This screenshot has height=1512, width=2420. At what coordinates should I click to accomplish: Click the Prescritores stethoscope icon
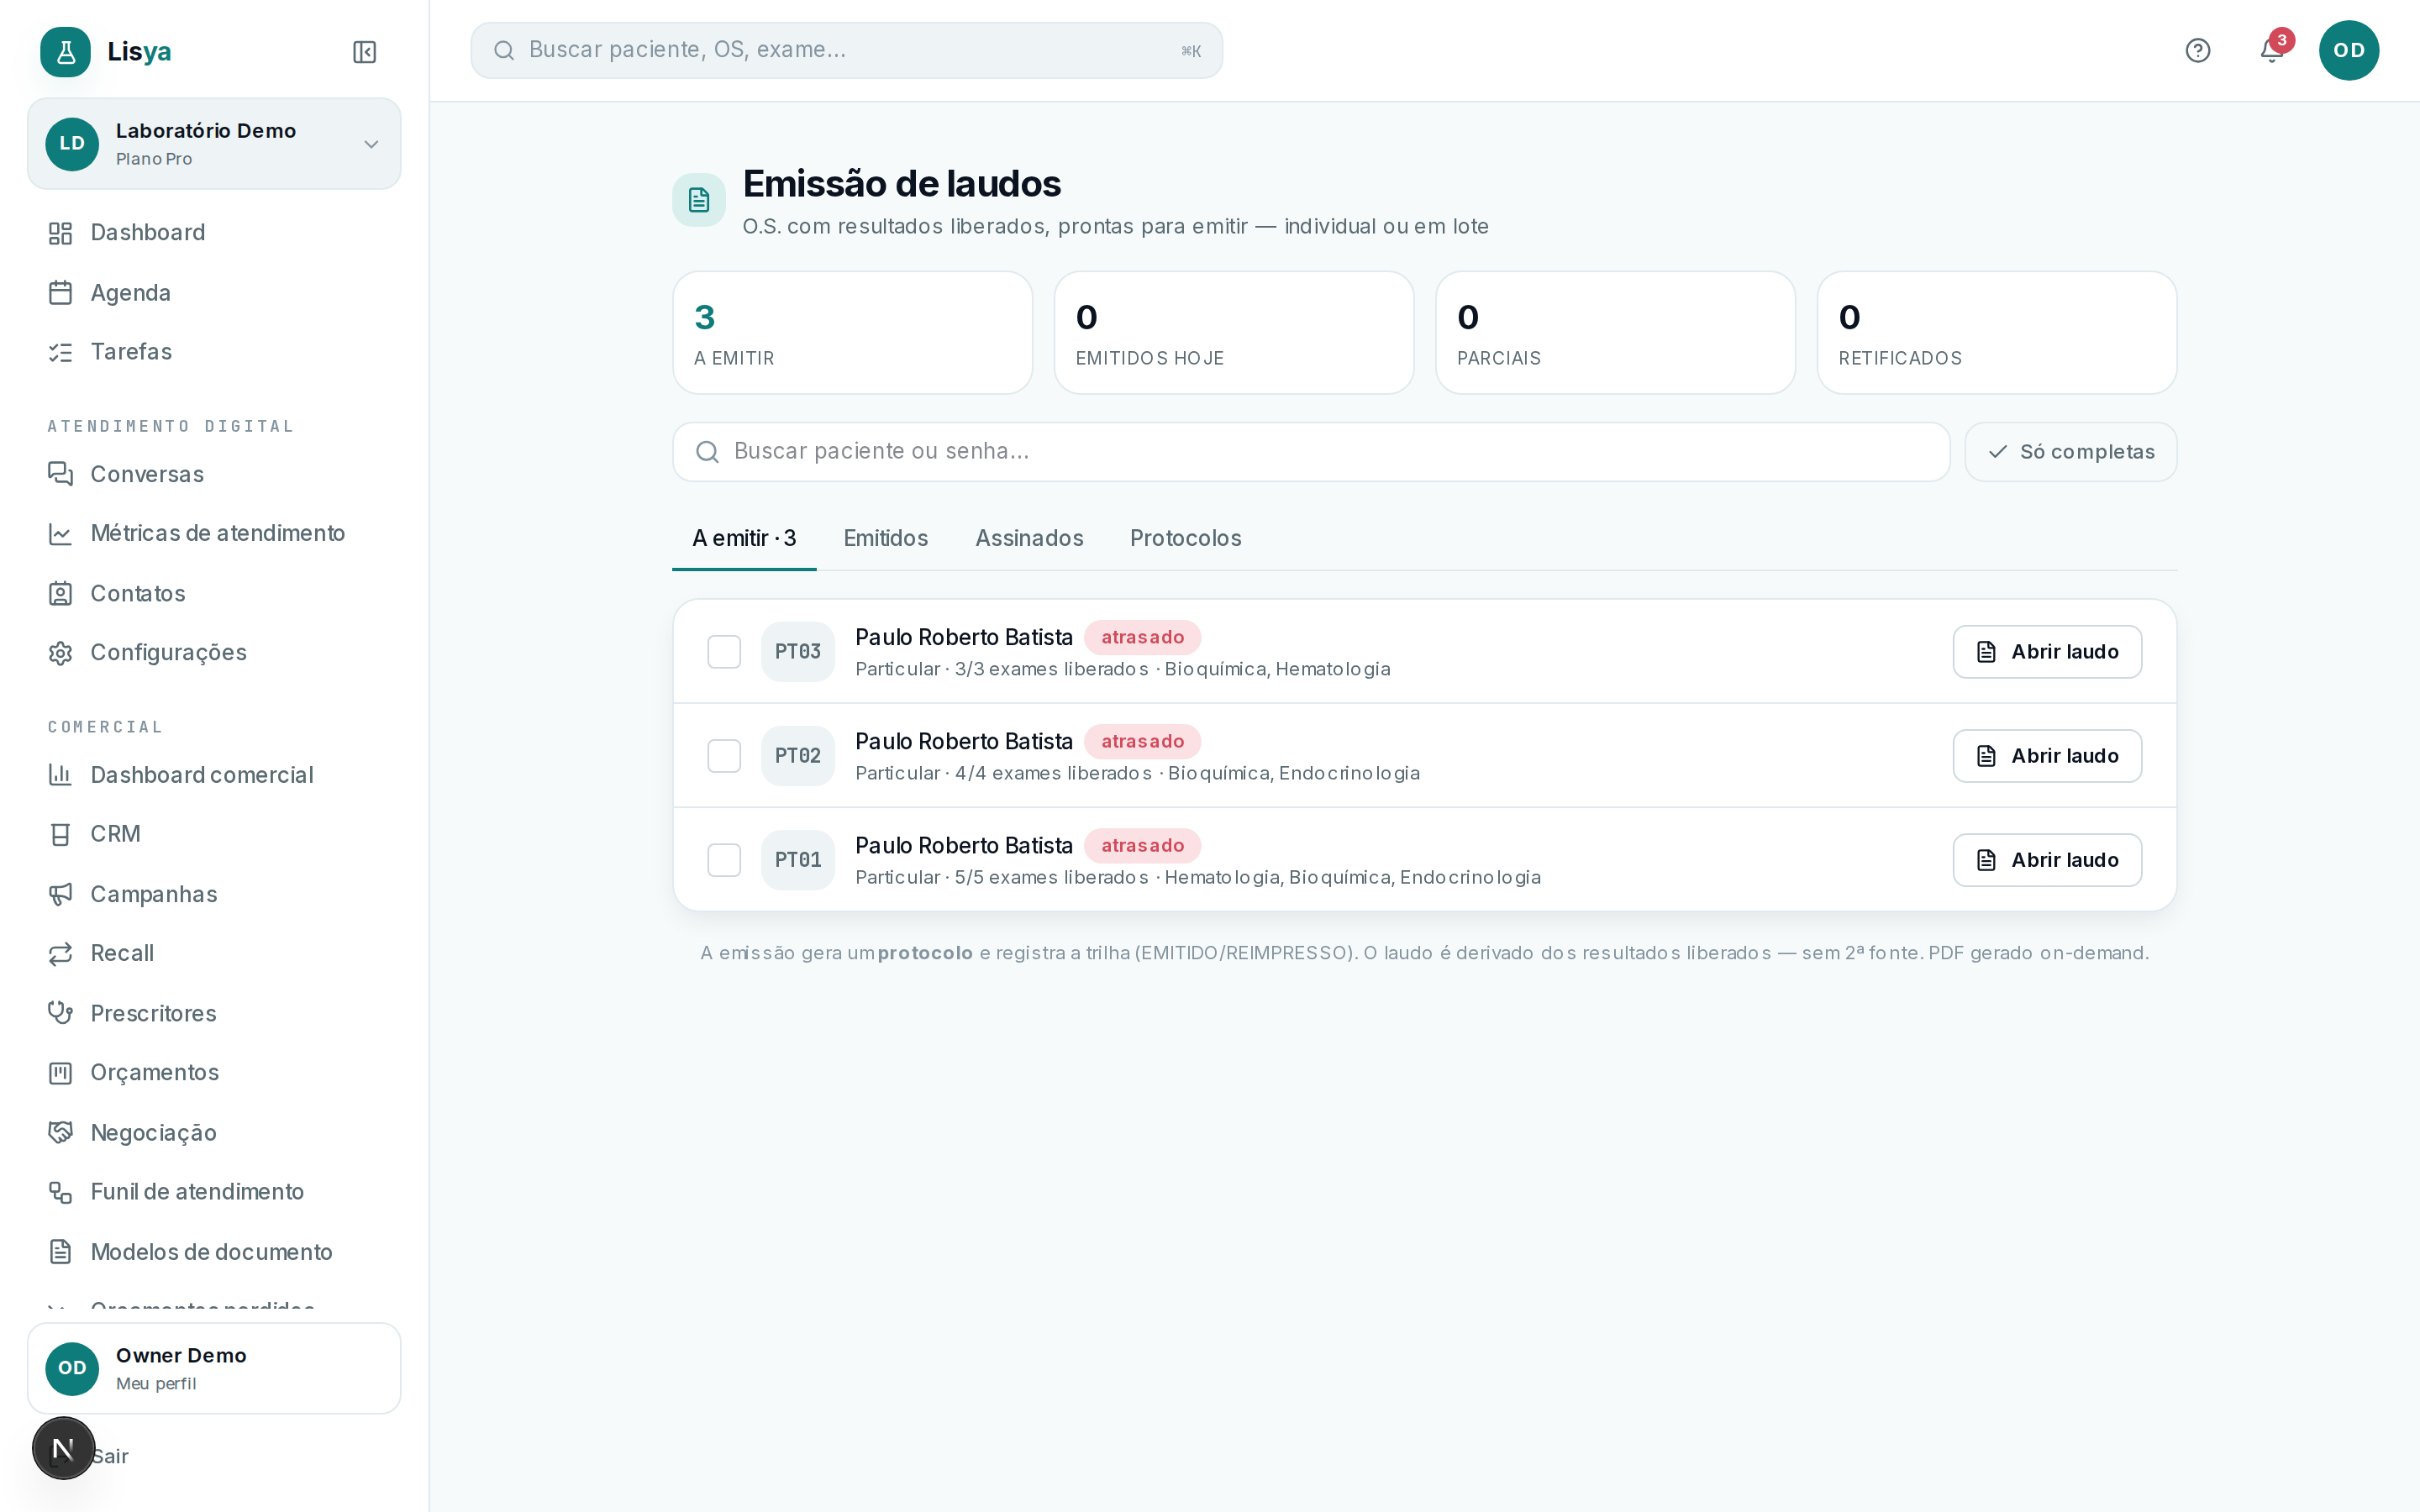(60, 1013)
